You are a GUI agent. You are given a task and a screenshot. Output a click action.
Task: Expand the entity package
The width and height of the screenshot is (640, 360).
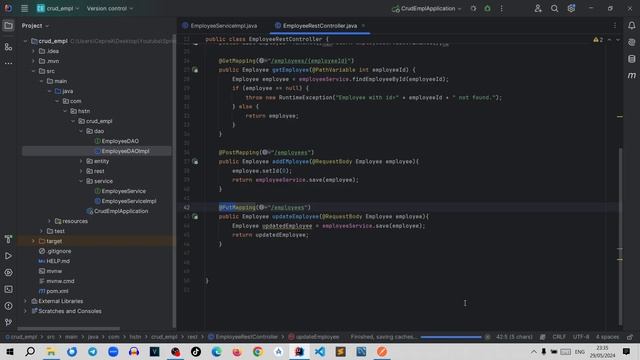coord(81,161)
